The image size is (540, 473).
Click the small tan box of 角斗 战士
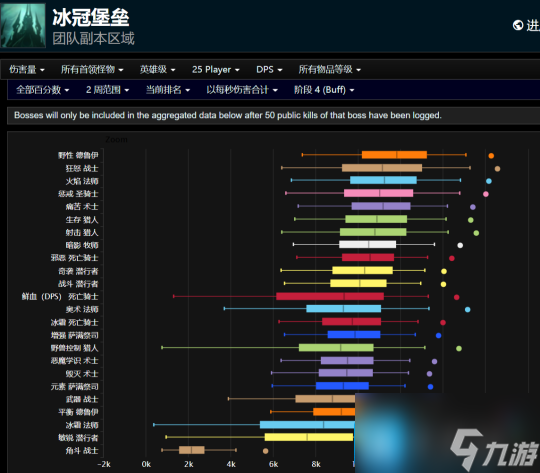192,450
